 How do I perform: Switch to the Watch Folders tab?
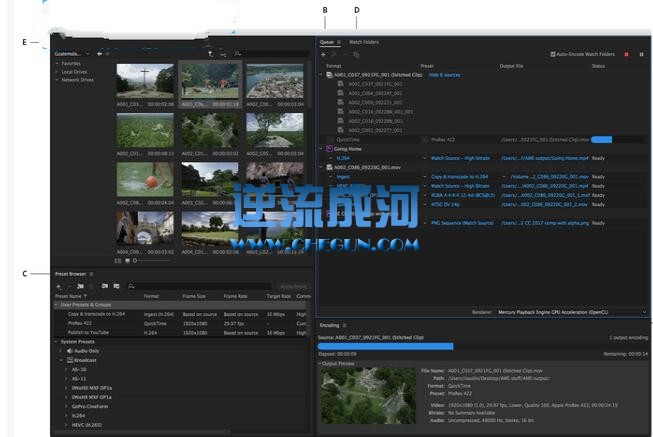pos(364,42)
